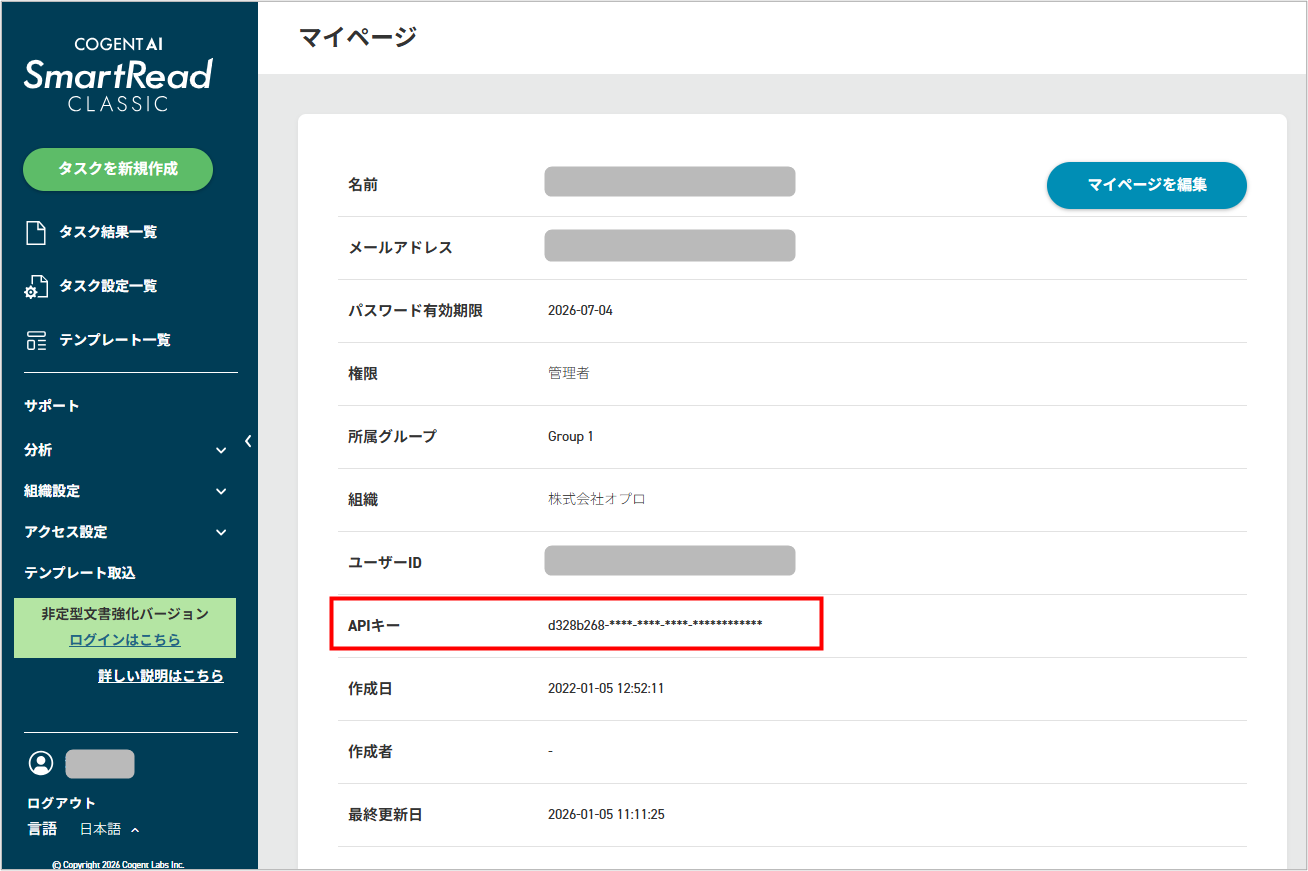Click the テンプレート一覧 list icon
The image size is (1308, 871).
click(37, 339)
